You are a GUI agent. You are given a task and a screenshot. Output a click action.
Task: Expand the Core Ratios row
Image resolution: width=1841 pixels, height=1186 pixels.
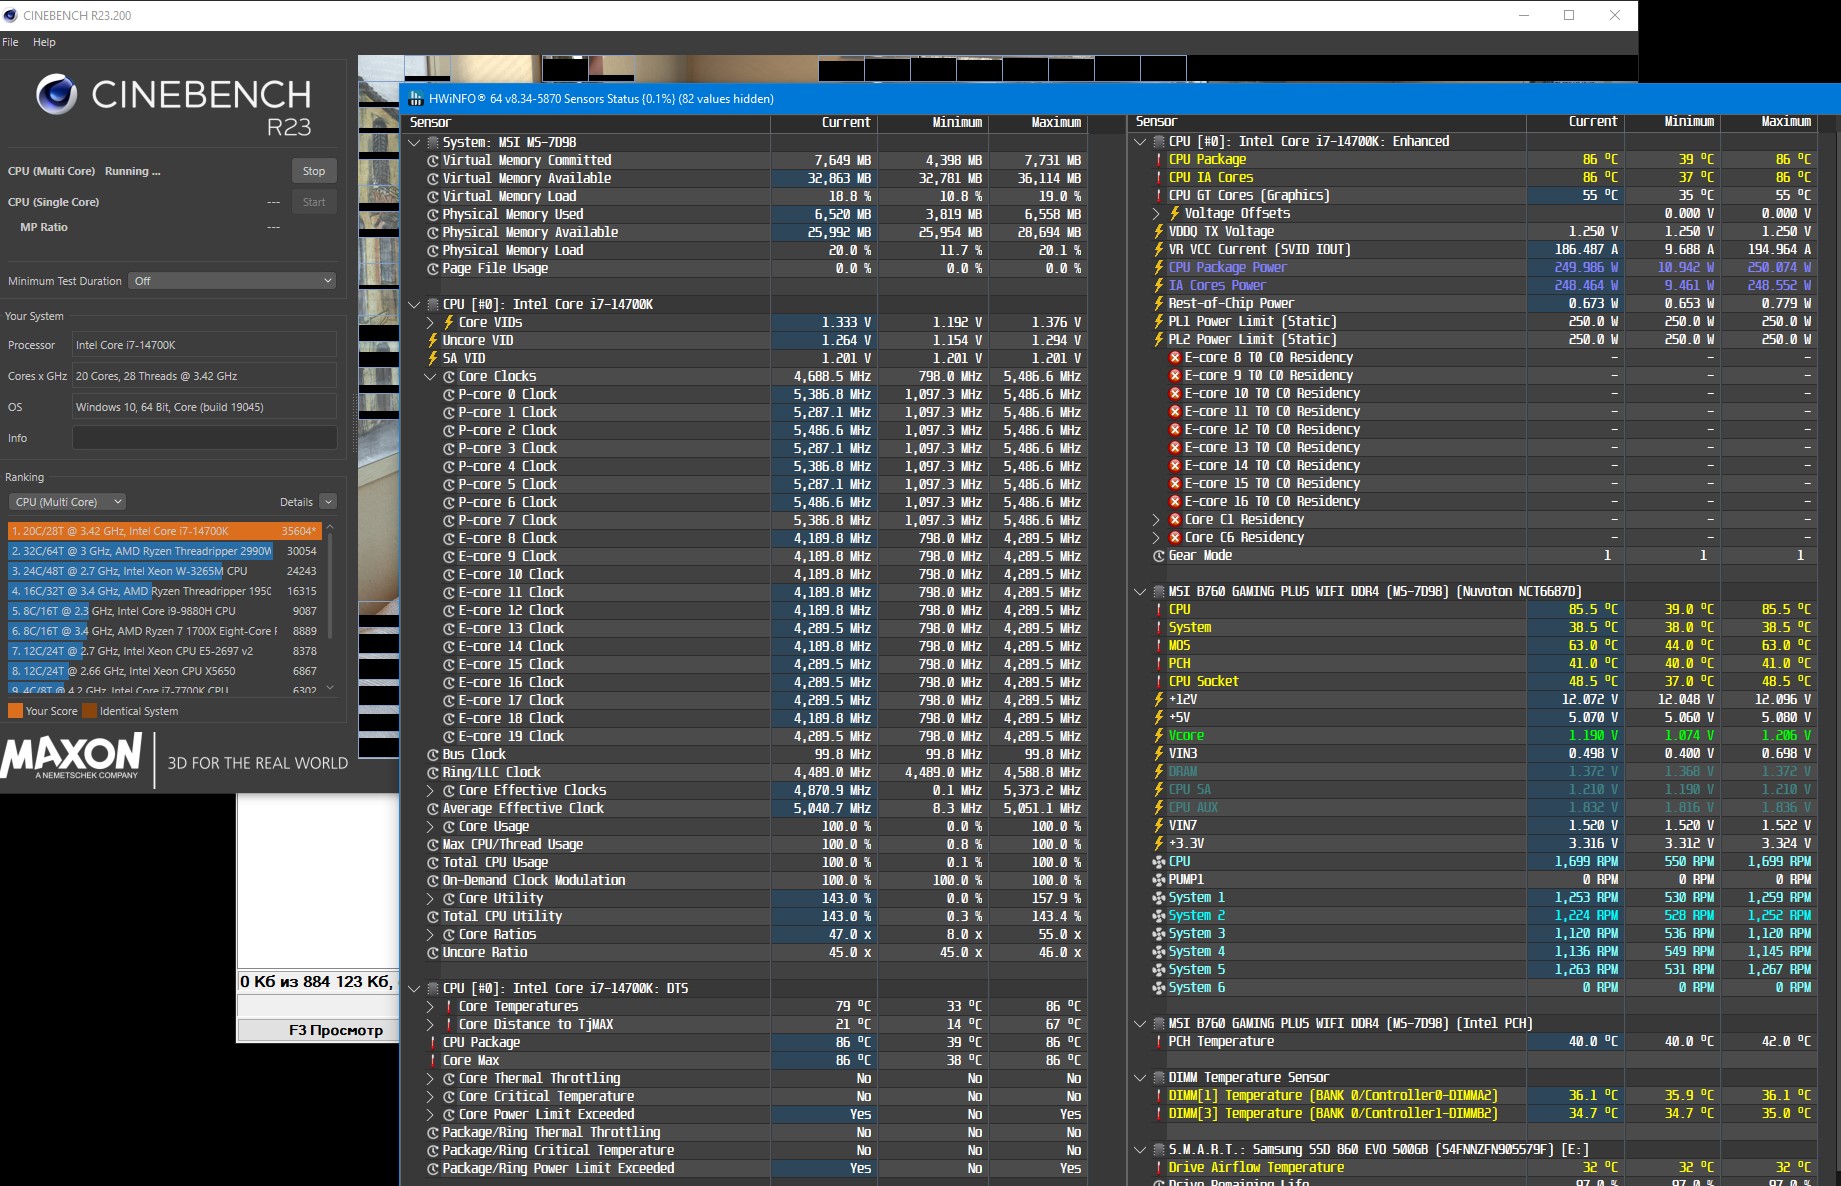[430, 935]
